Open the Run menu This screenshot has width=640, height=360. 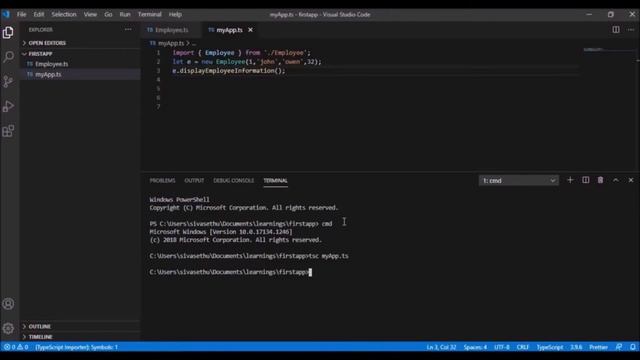click(x=125, y=14)
